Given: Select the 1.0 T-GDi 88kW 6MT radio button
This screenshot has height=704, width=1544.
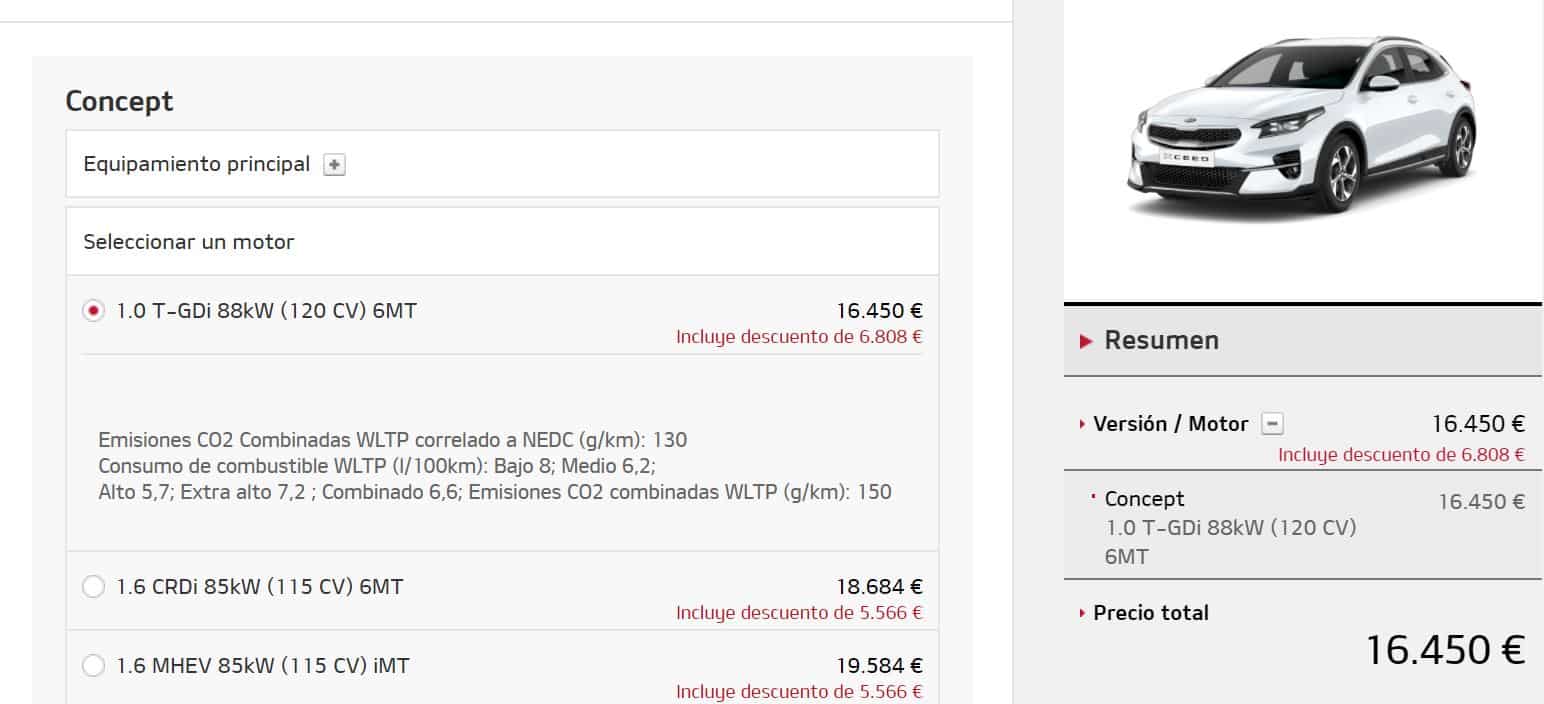Looking at the screenshot, I should [93, 311].
